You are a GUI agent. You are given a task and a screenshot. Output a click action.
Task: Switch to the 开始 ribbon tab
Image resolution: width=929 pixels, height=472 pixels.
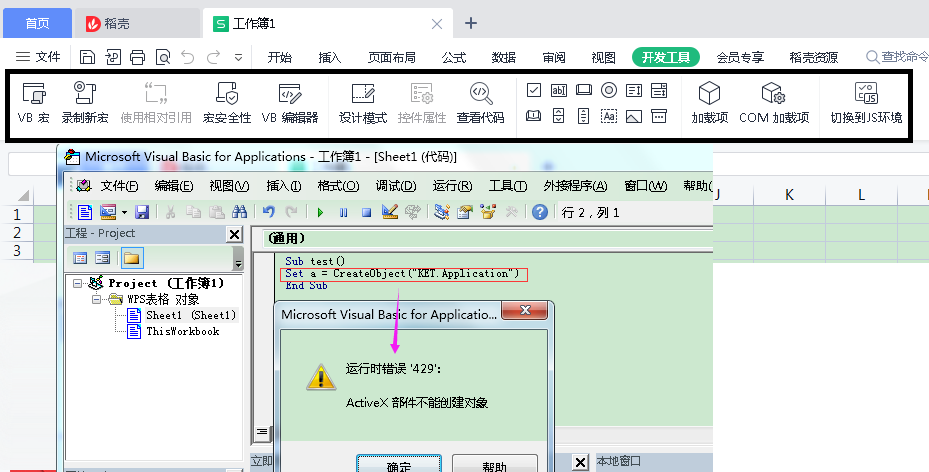click(279, 57)
